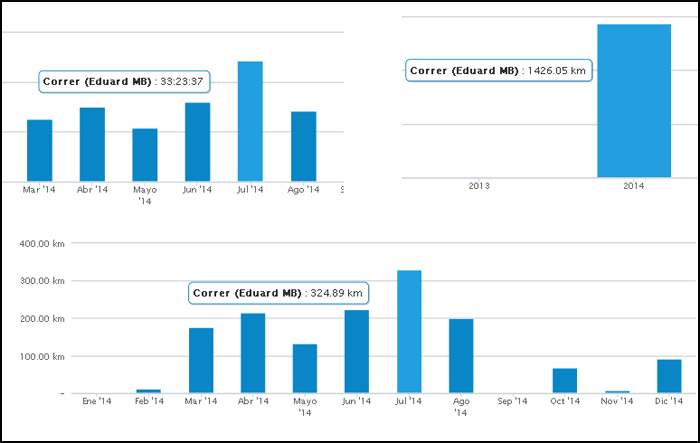
Task: Click the 400.00 km axis label
Action: [x=42, y=244]
